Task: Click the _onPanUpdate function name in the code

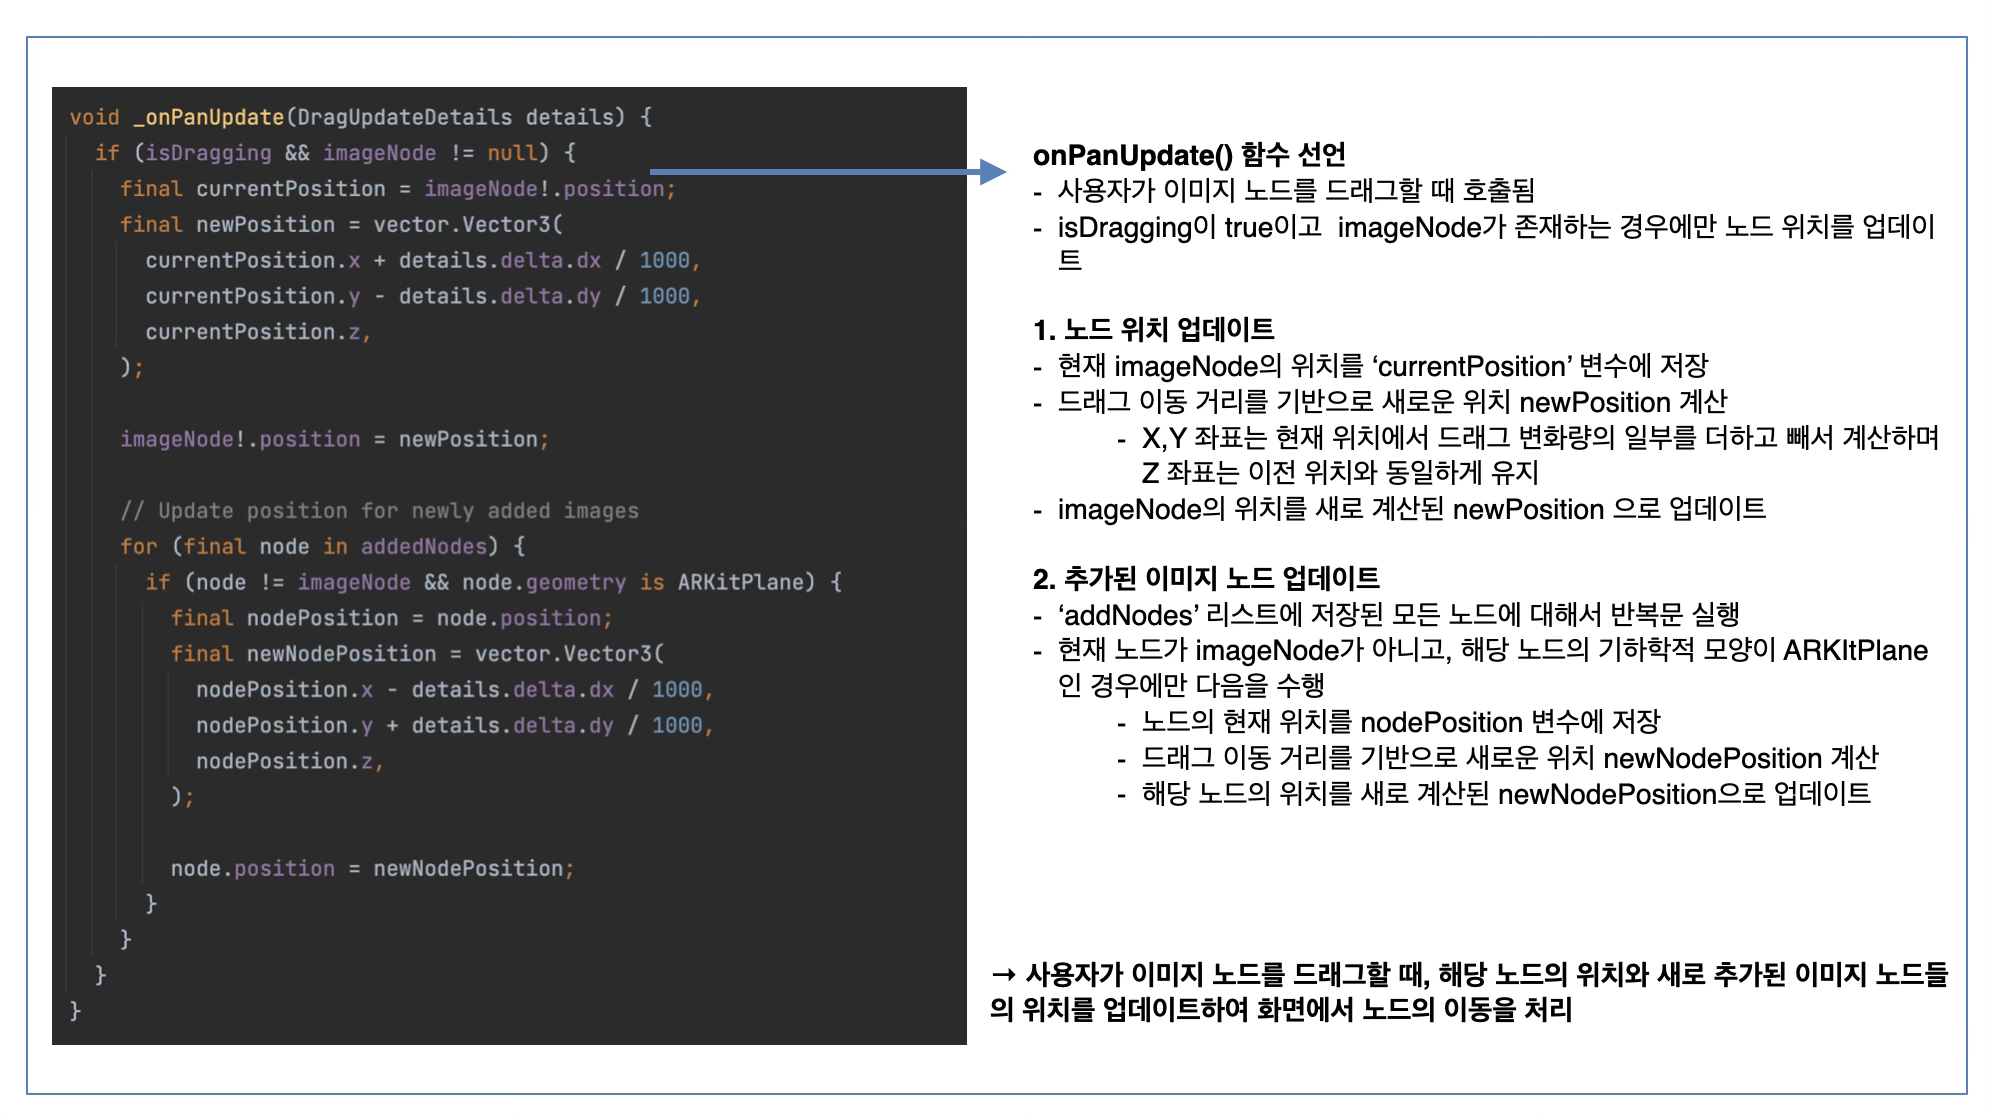Action: pyautogui.click(x=208, y=117)
